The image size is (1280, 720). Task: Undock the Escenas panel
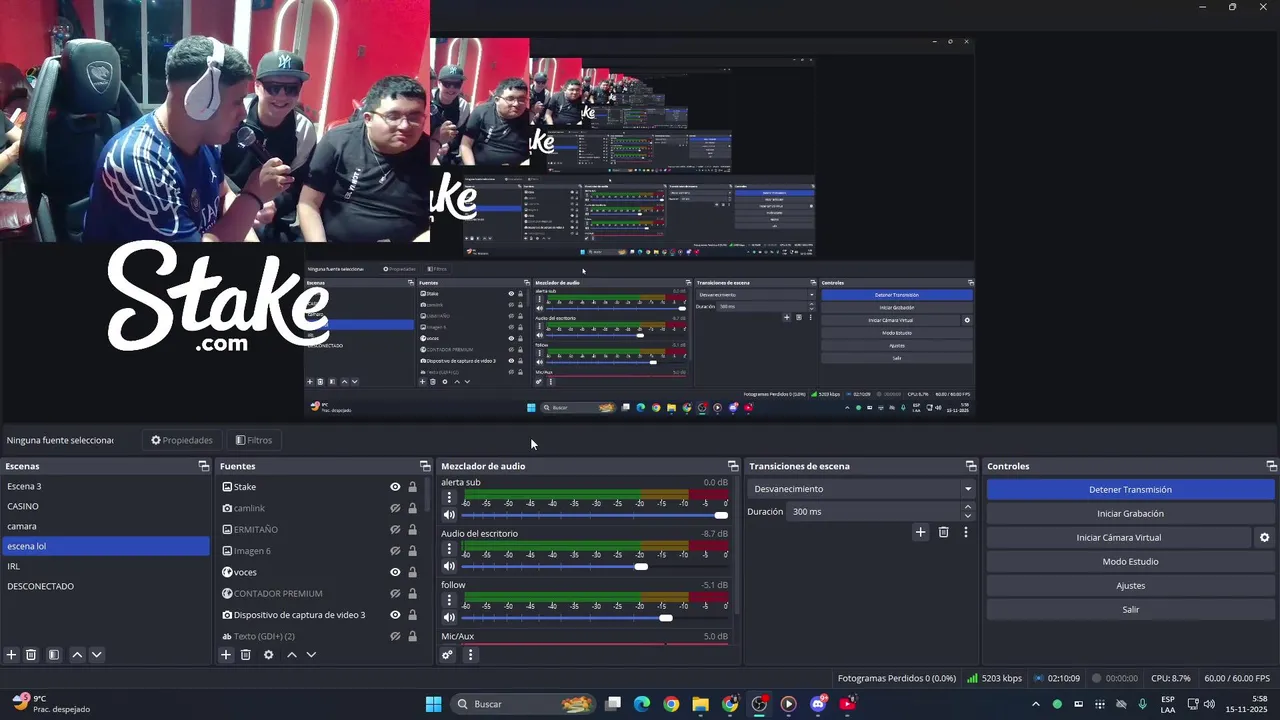tap(204, 466)
